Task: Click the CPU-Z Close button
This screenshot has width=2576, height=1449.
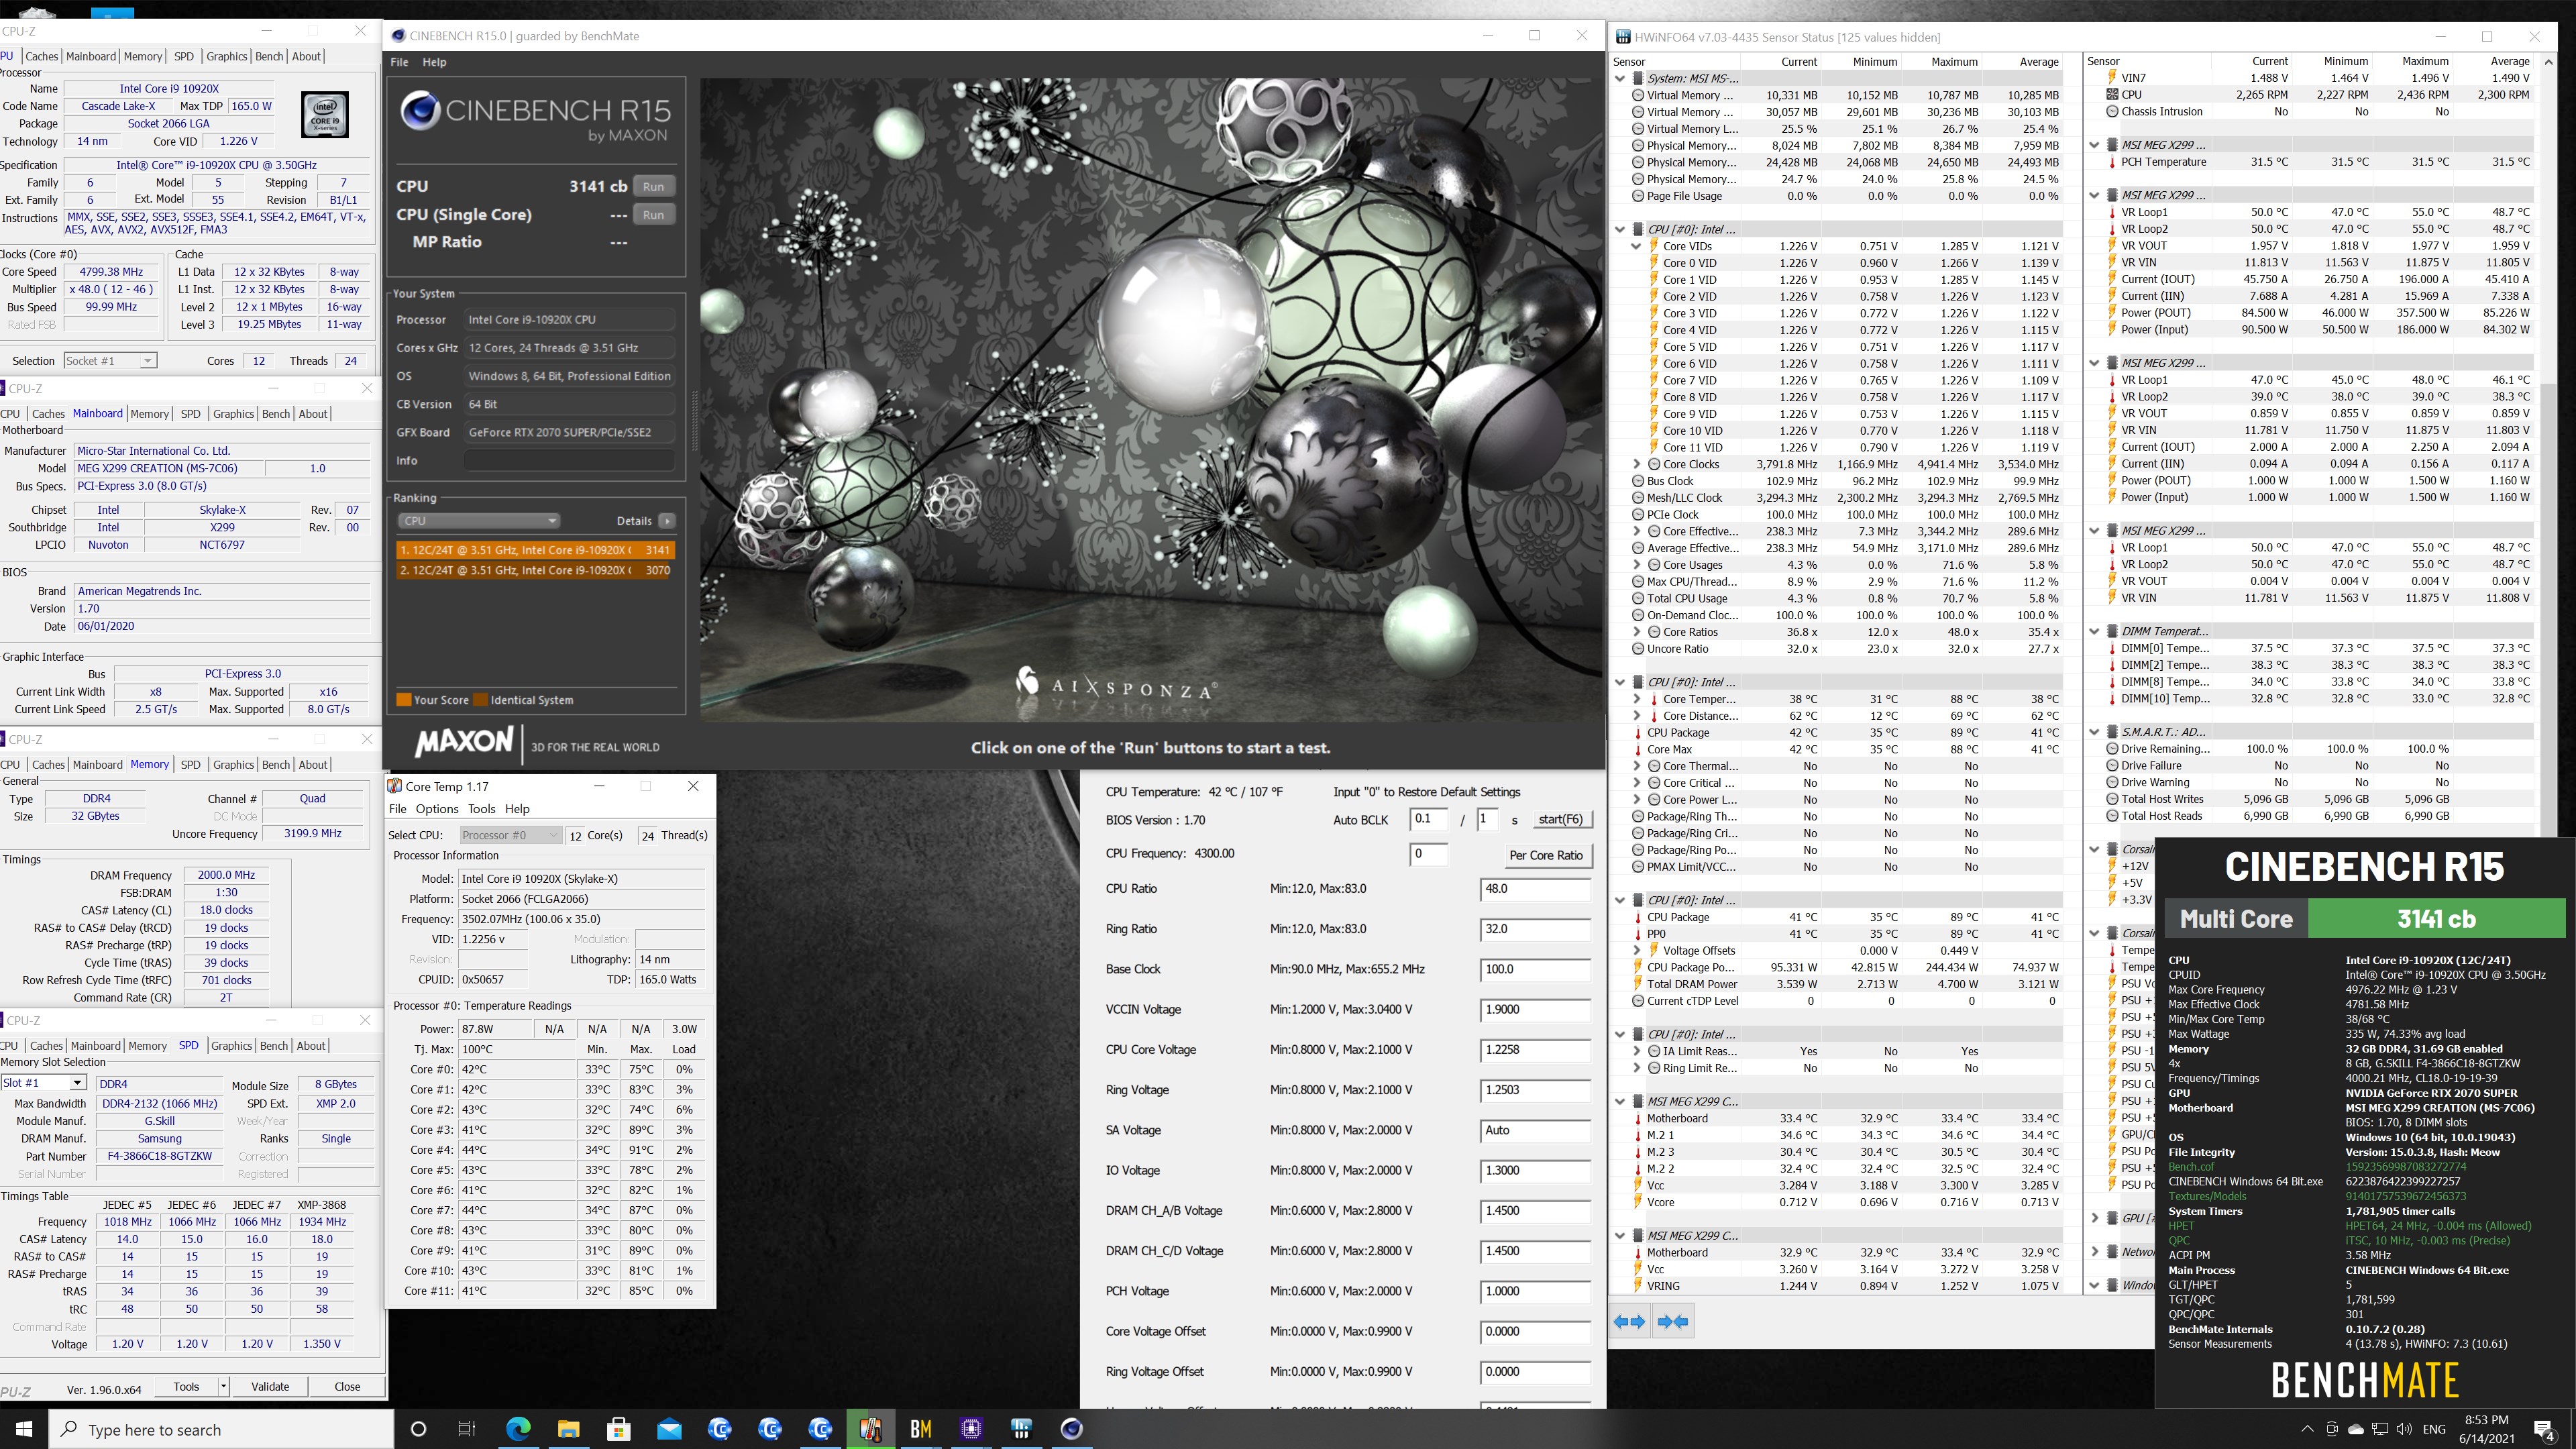Action: pyautogui.click(x=347, y=1386)
